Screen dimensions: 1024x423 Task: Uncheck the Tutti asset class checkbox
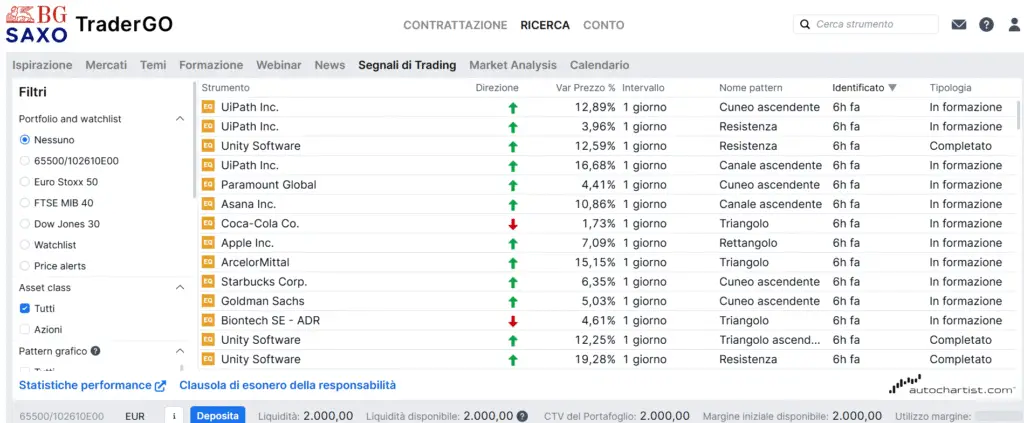click(25, 308)
